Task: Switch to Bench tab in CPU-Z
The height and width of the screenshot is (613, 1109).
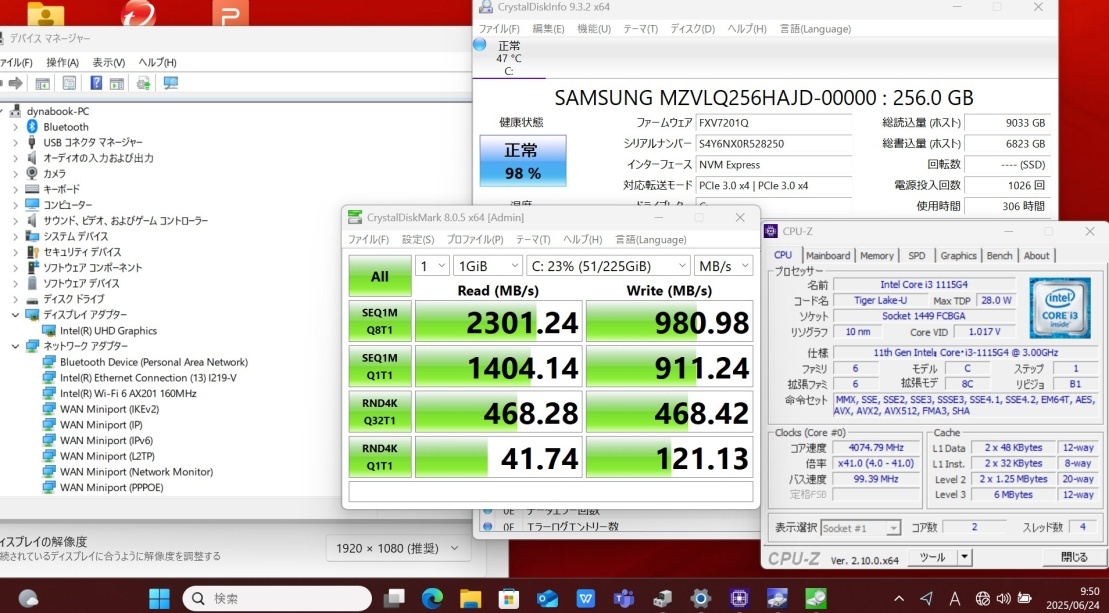Action: click(x=999, y=255)
